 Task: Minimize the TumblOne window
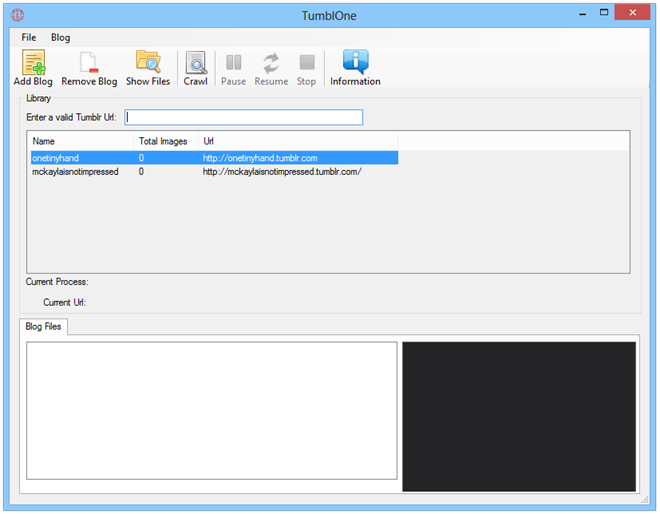(x=583, y=13)
